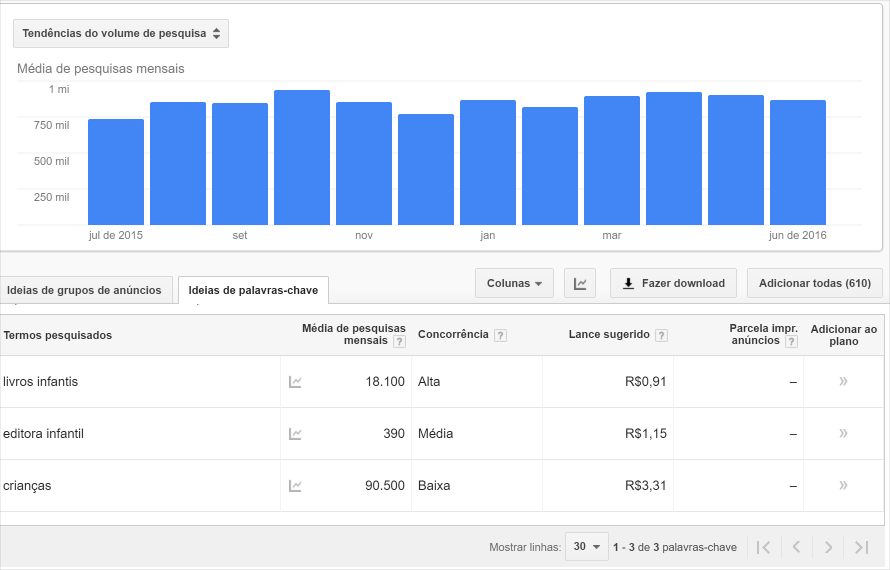Click help icon beside 'Lance sugerido' header

tap(661, 335)
